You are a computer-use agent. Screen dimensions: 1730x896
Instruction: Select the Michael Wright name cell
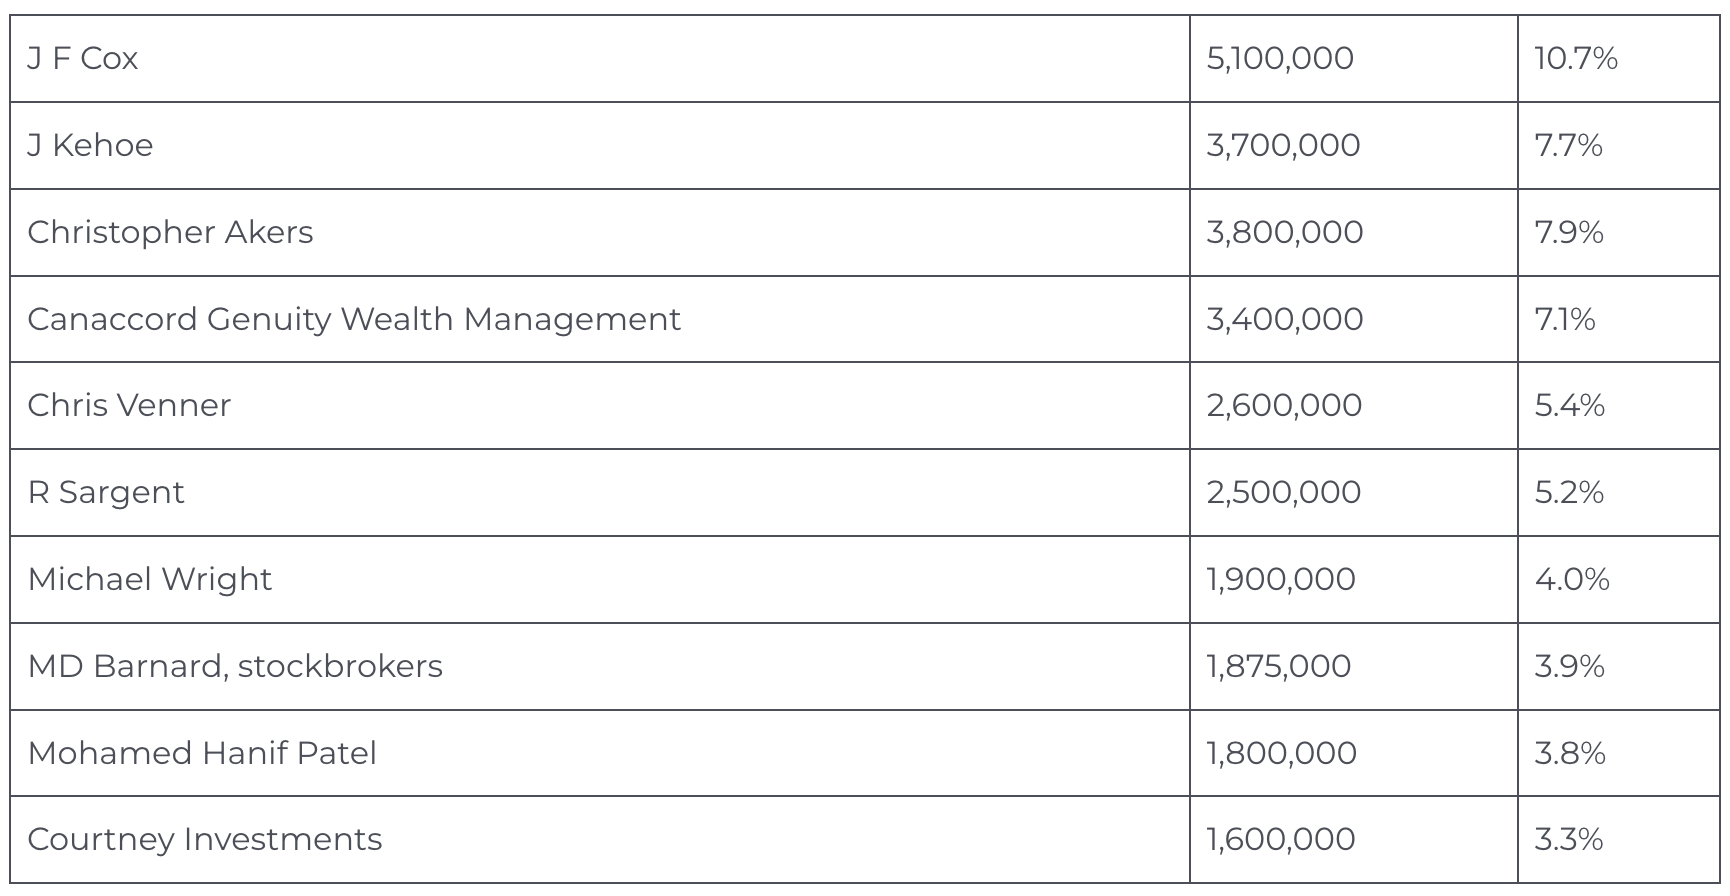pos(150,579)
